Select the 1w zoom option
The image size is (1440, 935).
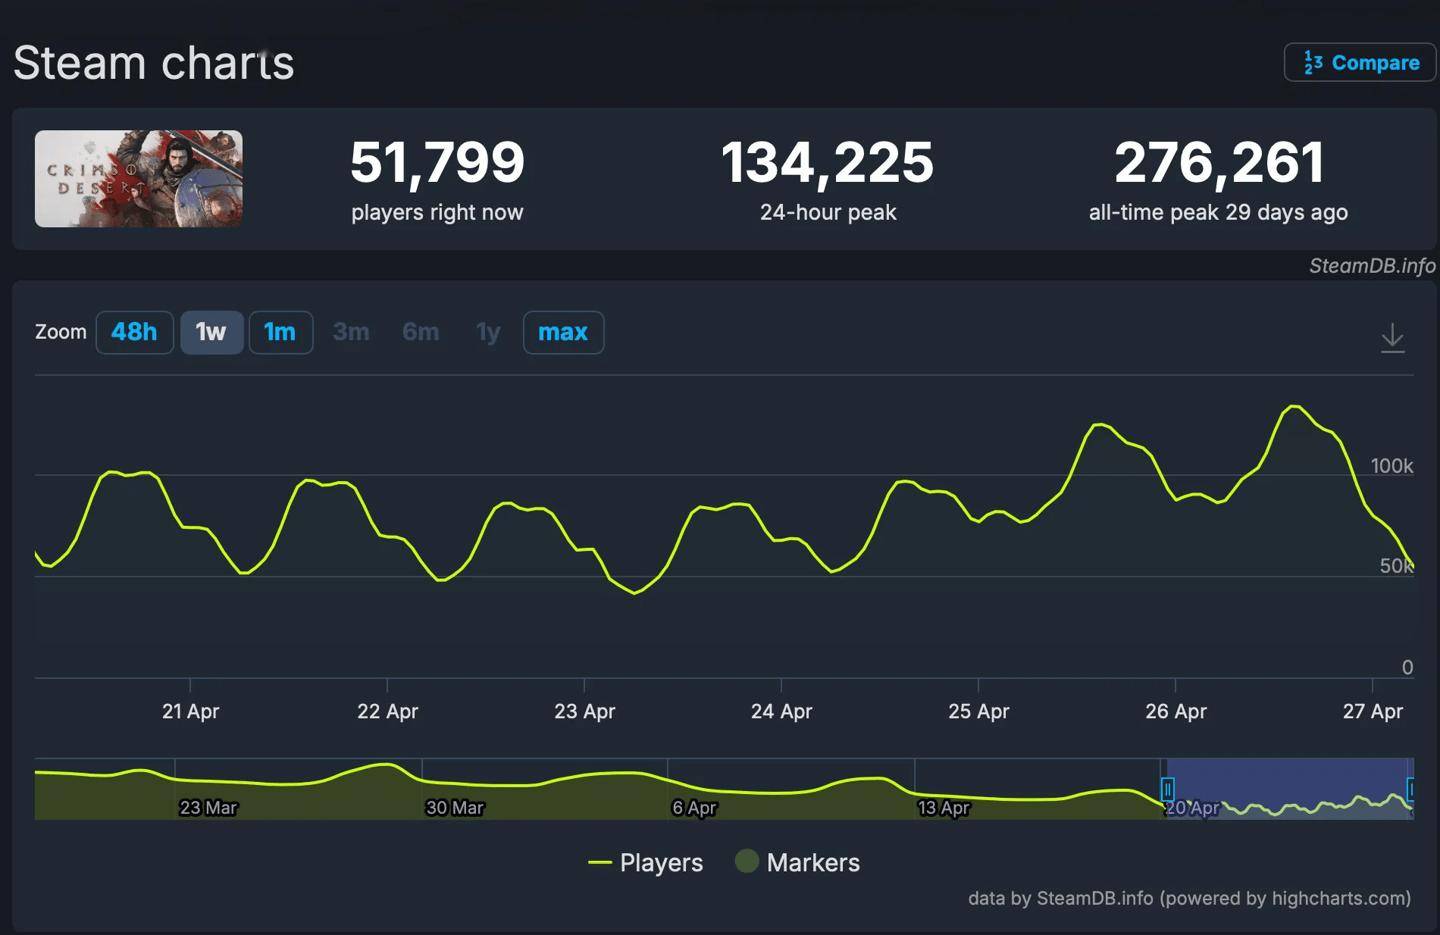pyautogui.click(x=211, y=332)
